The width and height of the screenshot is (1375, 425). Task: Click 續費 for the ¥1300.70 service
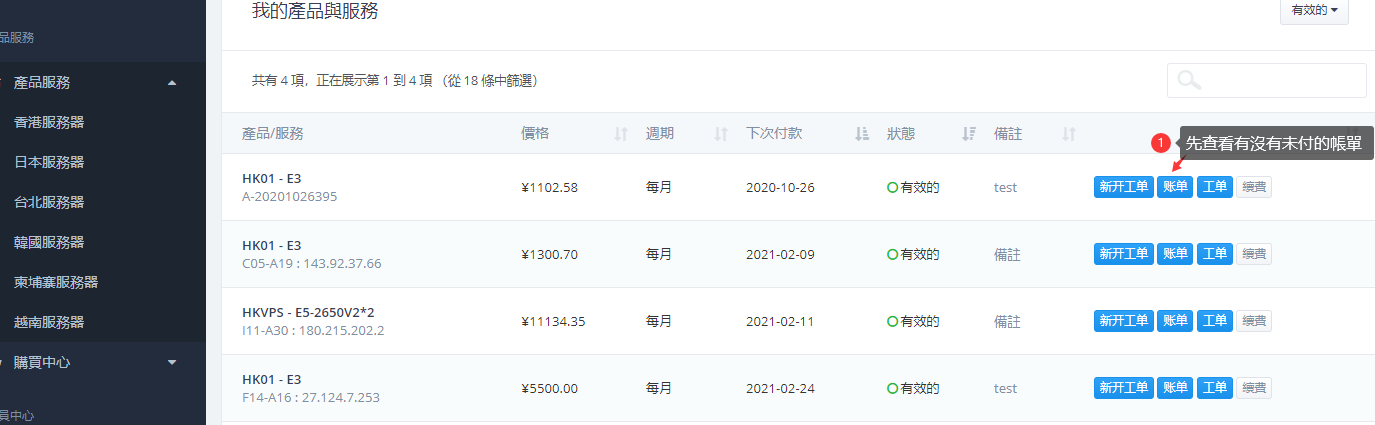pyautogui.click(x=1254, y=254)
